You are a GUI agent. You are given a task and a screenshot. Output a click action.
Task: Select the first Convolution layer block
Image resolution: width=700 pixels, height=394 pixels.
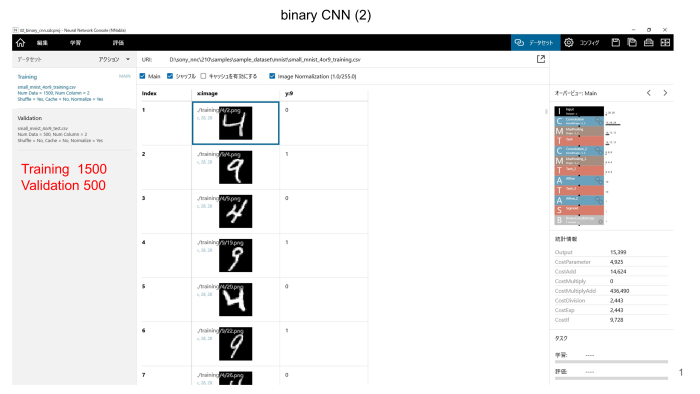pyautogui.click(x=579, y=121)
